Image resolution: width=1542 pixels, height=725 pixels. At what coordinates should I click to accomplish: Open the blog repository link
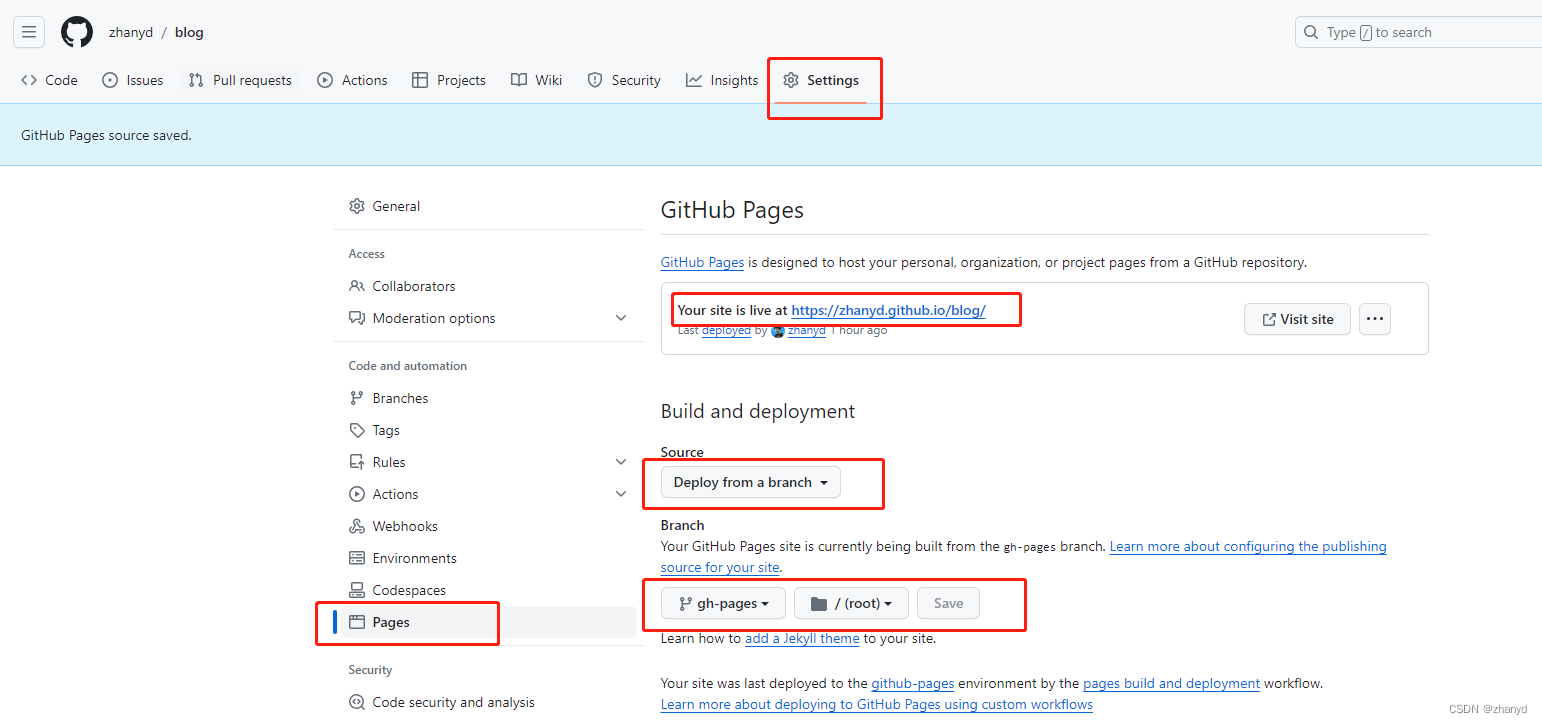click(189, 32)
